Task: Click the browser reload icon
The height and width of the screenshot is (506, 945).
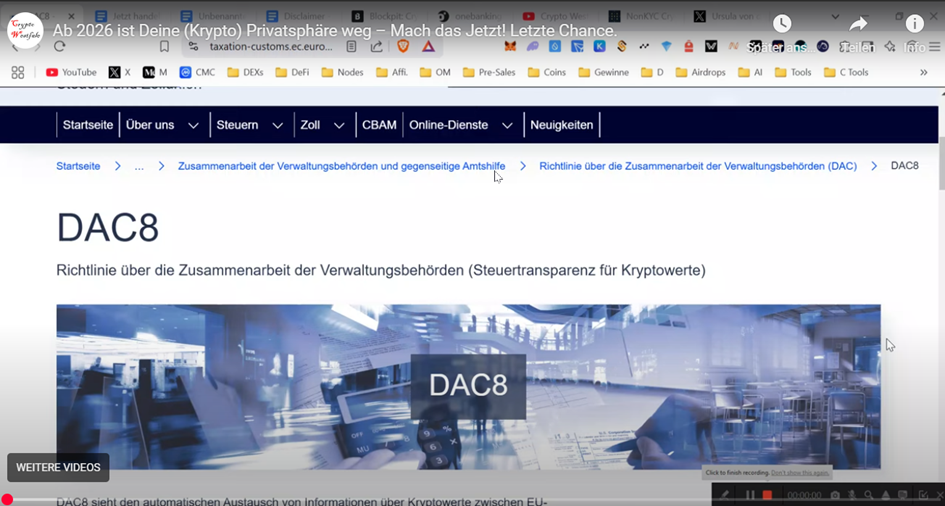Action: coord(60,46)
